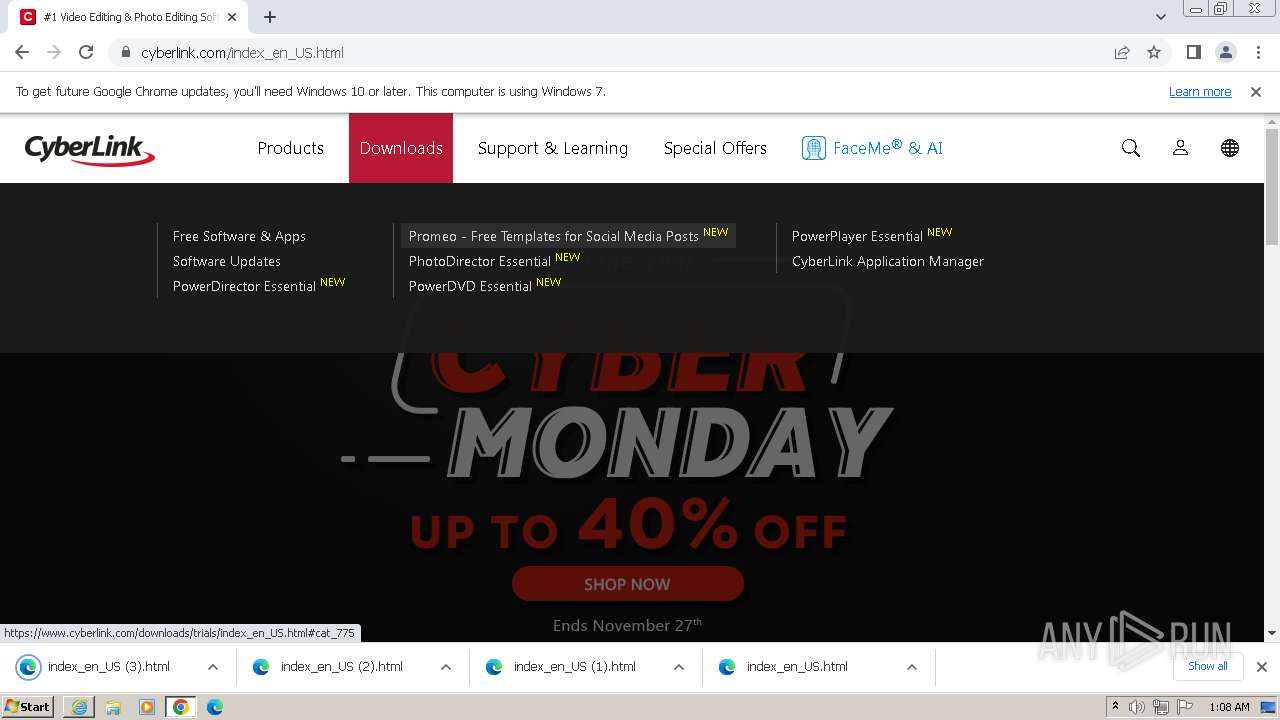Click Learn more about Chrome updates
This screenshot has height=720, width=1280.
coord(1200,91)
